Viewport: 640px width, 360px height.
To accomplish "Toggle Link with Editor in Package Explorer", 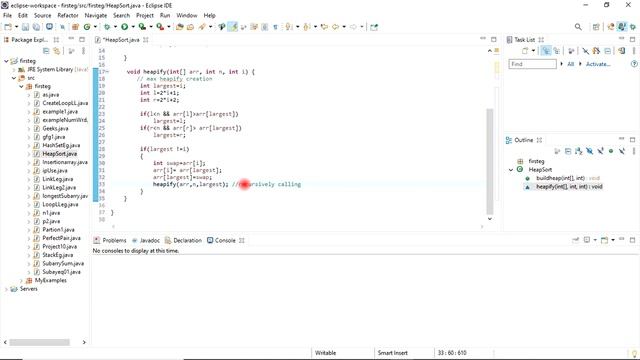I will [57, 51].
